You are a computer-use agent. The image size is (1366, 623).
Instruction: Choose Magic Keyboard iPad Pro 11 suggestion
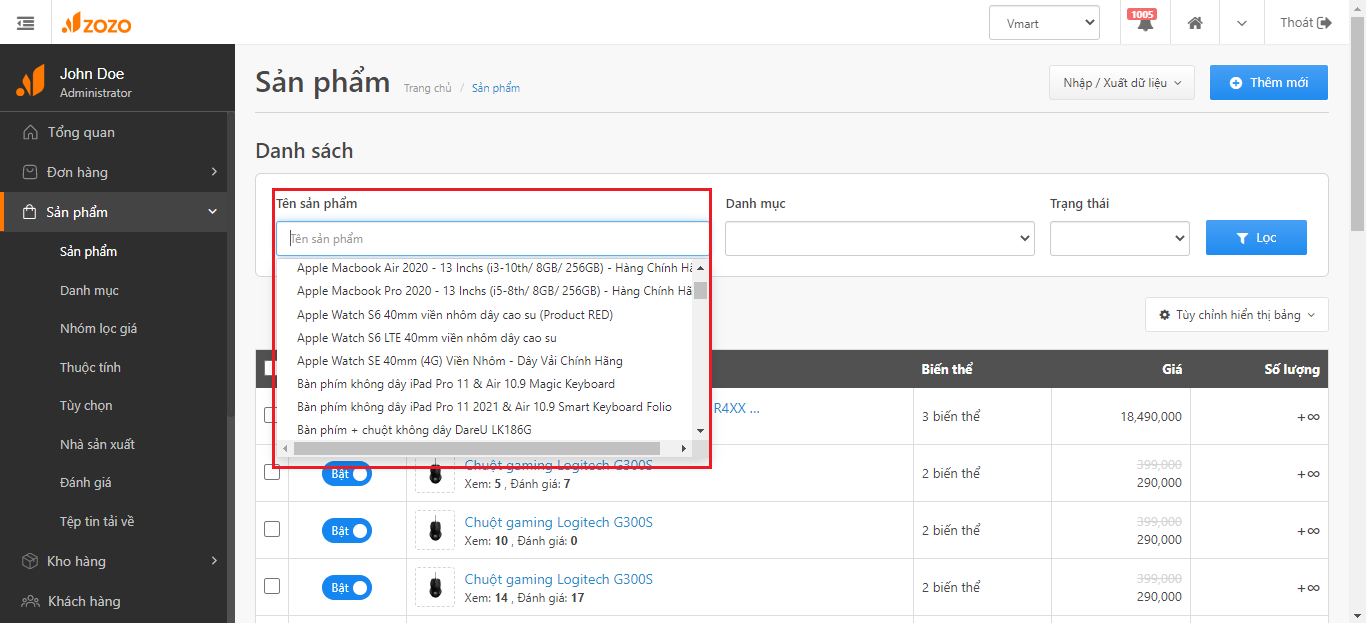coord(456,383)
